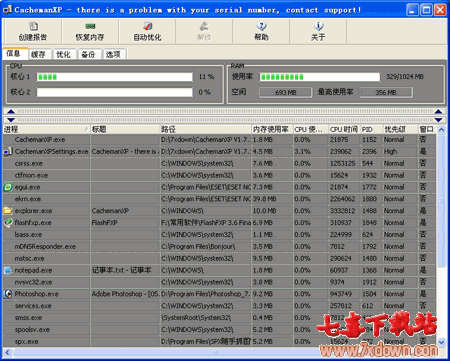The height and width of the screenshot is (361, 450).
Task: Sort by PID column header
Action: tap(371, 129)
